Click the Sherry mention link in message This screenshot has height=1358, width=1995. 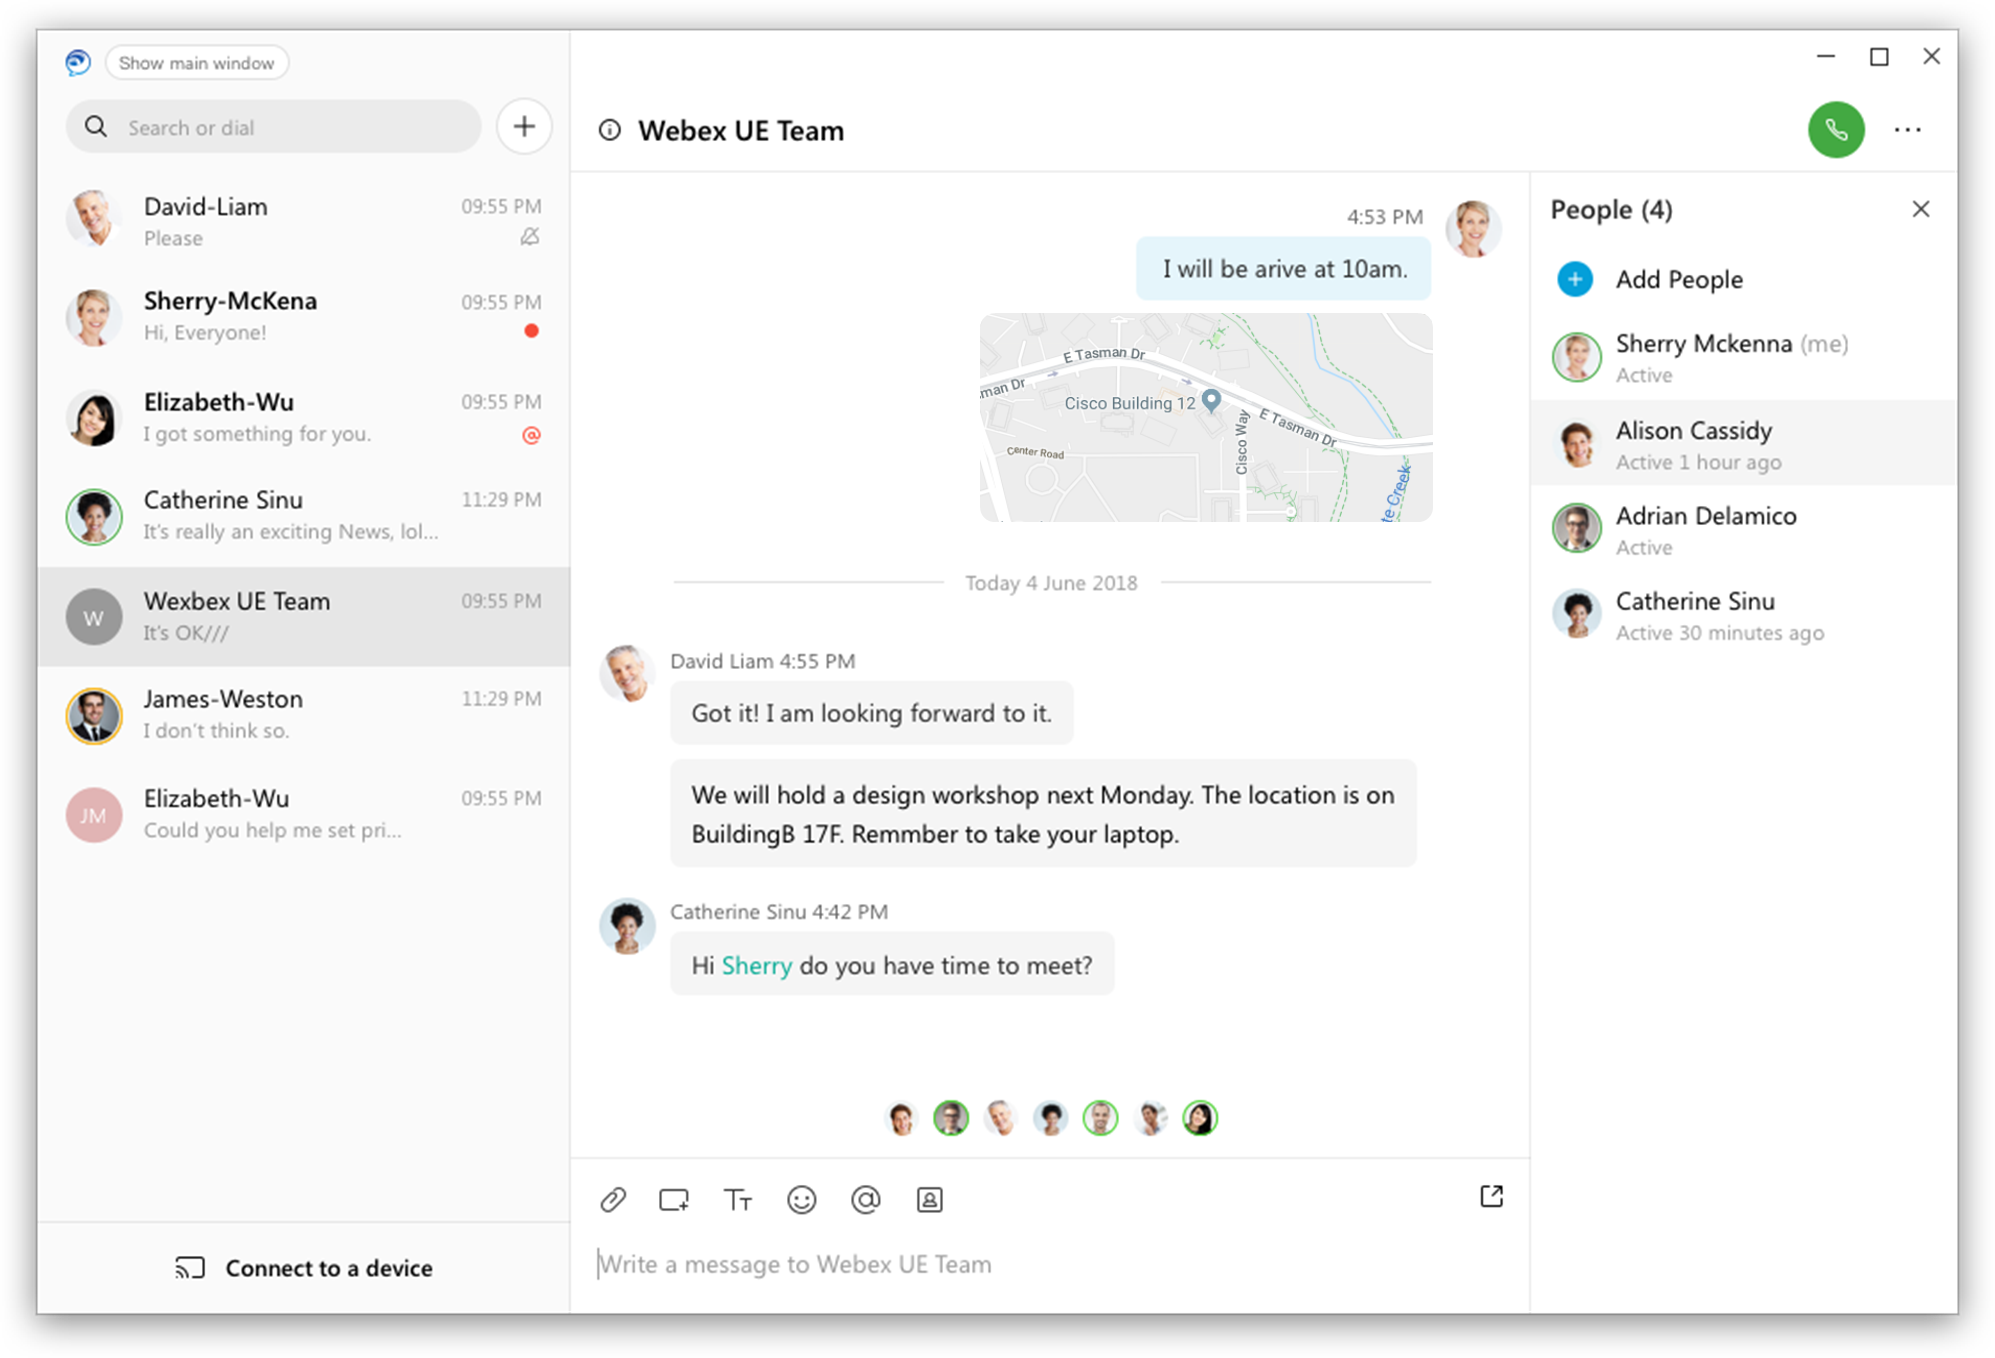click(x=757, y=965)
